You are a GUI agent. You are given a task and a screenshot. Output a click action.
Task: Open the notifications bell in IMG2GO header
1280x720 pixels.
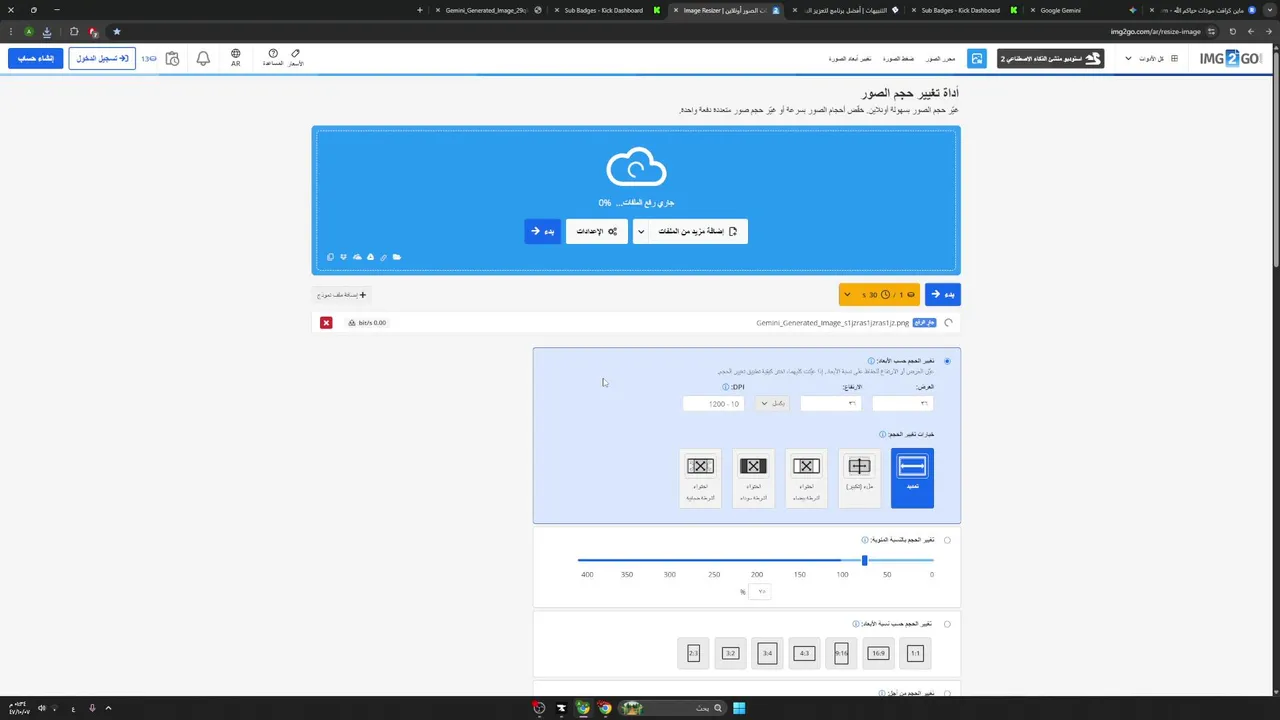(203, 58)
